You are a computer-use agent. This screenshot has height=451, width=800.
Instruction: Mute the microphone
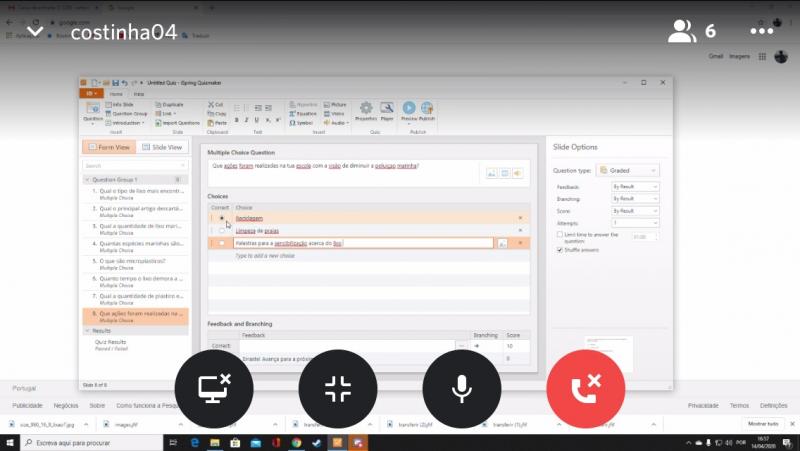(x=461, y=389)
